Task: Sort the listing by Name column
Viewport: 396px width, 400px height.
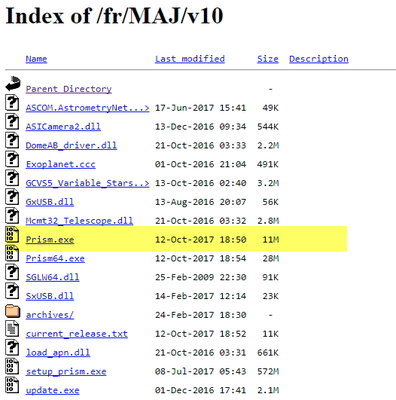Action: tap(36, 59)
